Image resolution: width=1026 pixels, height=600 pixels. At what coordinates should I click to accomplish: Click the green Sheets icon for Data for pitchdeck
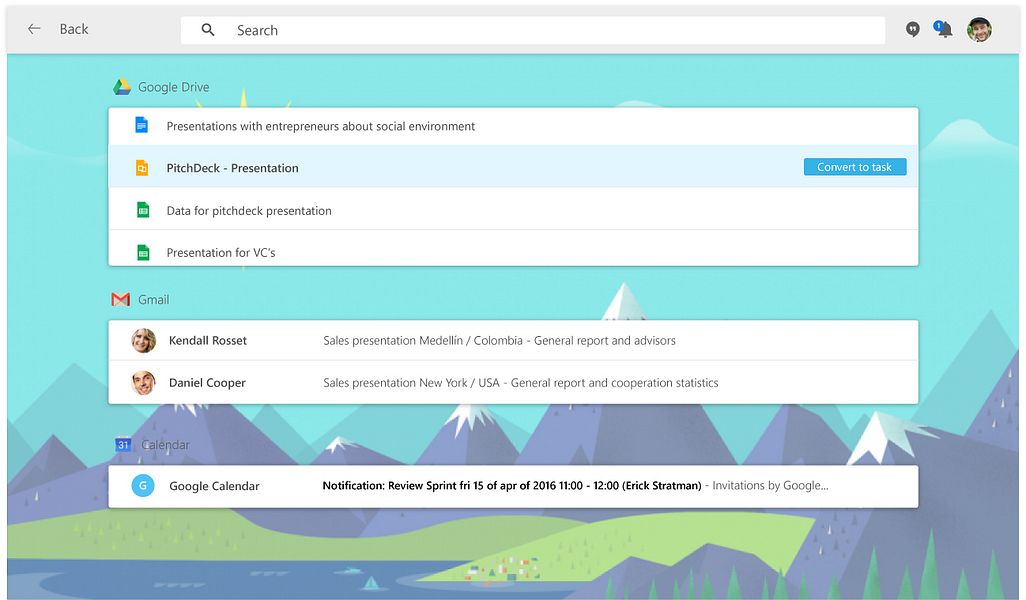click(x=143, y=210)
